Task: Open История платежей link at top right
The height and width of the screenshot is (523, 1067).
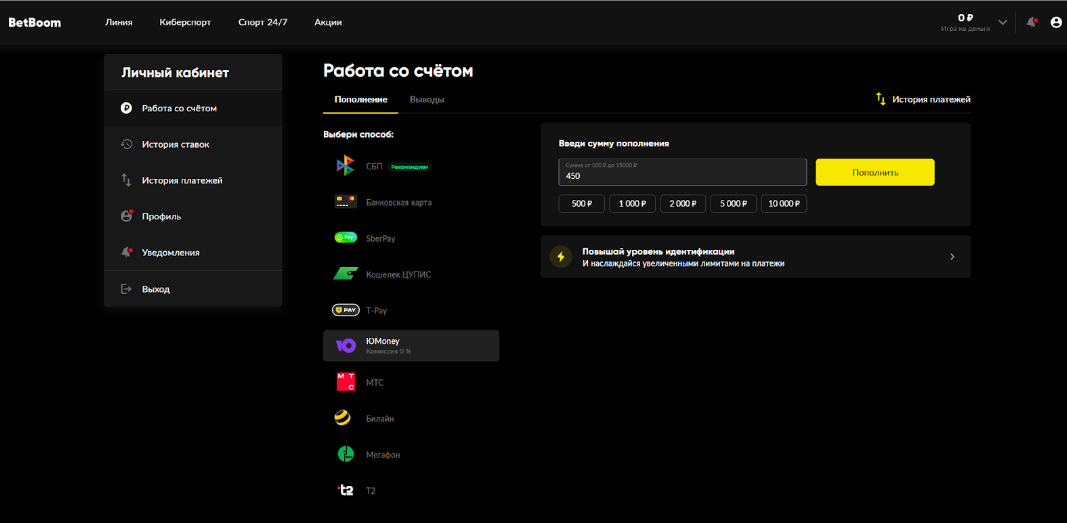Action: 922,100
